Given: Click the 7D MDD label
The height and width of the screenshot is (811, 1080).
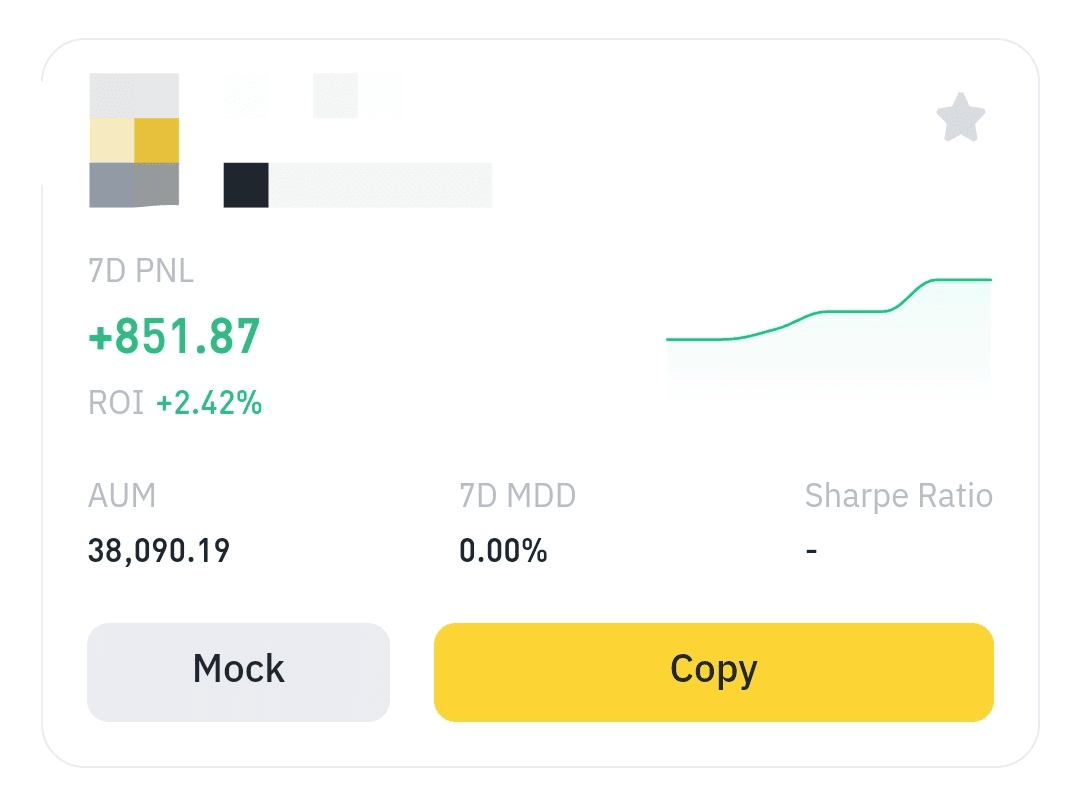Looking at the screenshot, I should coord(517,496).
